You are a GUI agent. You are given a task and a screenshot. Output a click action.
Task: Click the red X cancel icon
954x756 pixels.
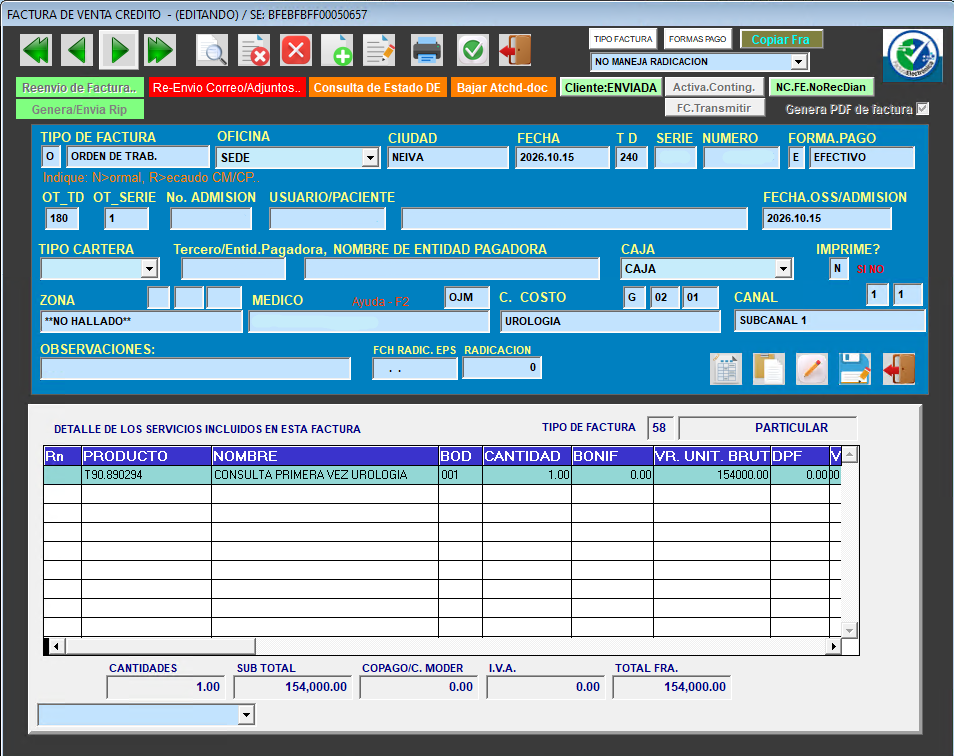[x=296, y=50]
